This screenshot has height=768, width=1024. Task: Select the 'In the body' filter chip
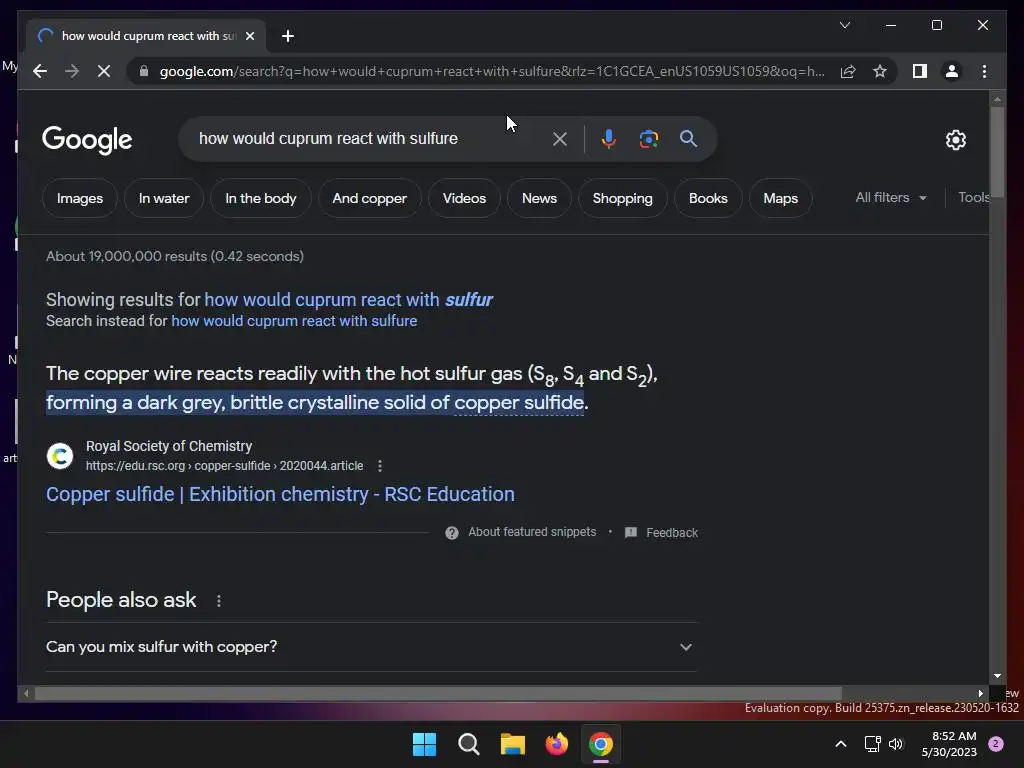pyautogui.click(x=261, y=198)
